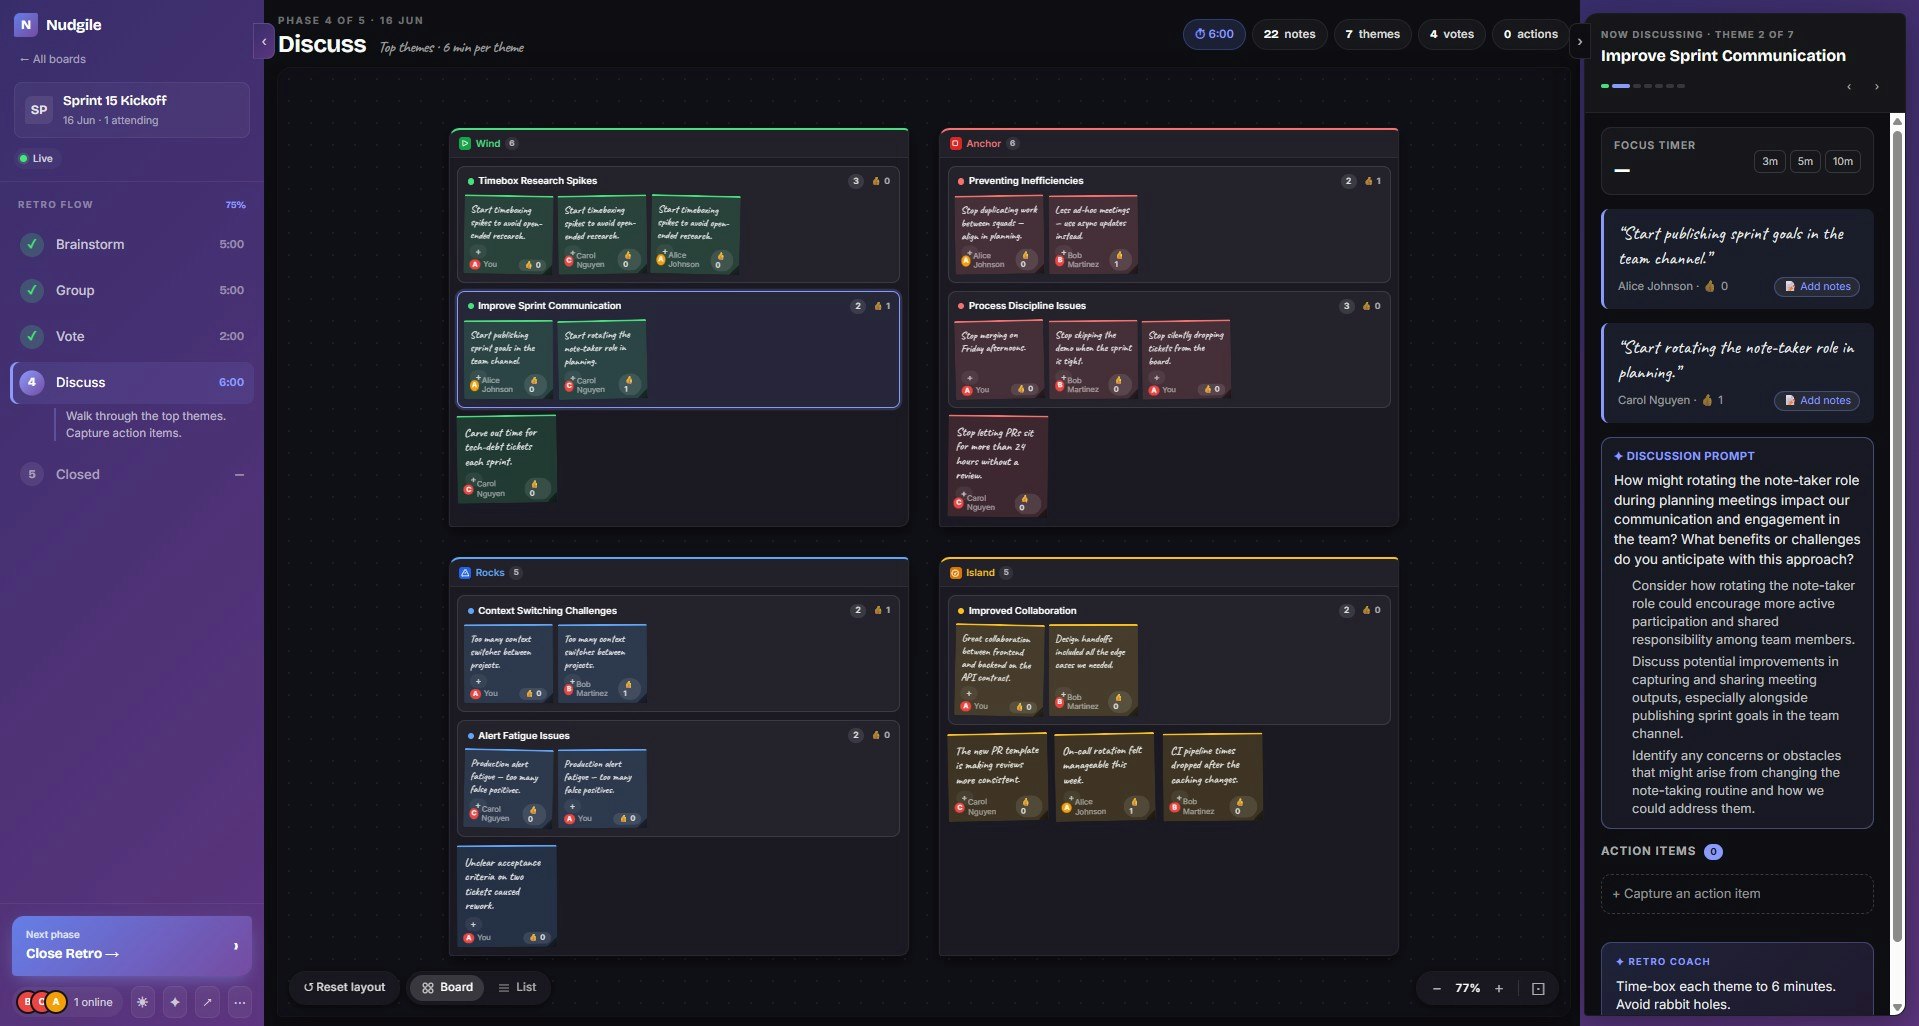Click the 0 actions stat pill
This screenshot has width=1919, height=1026.
coord(1530,34)
